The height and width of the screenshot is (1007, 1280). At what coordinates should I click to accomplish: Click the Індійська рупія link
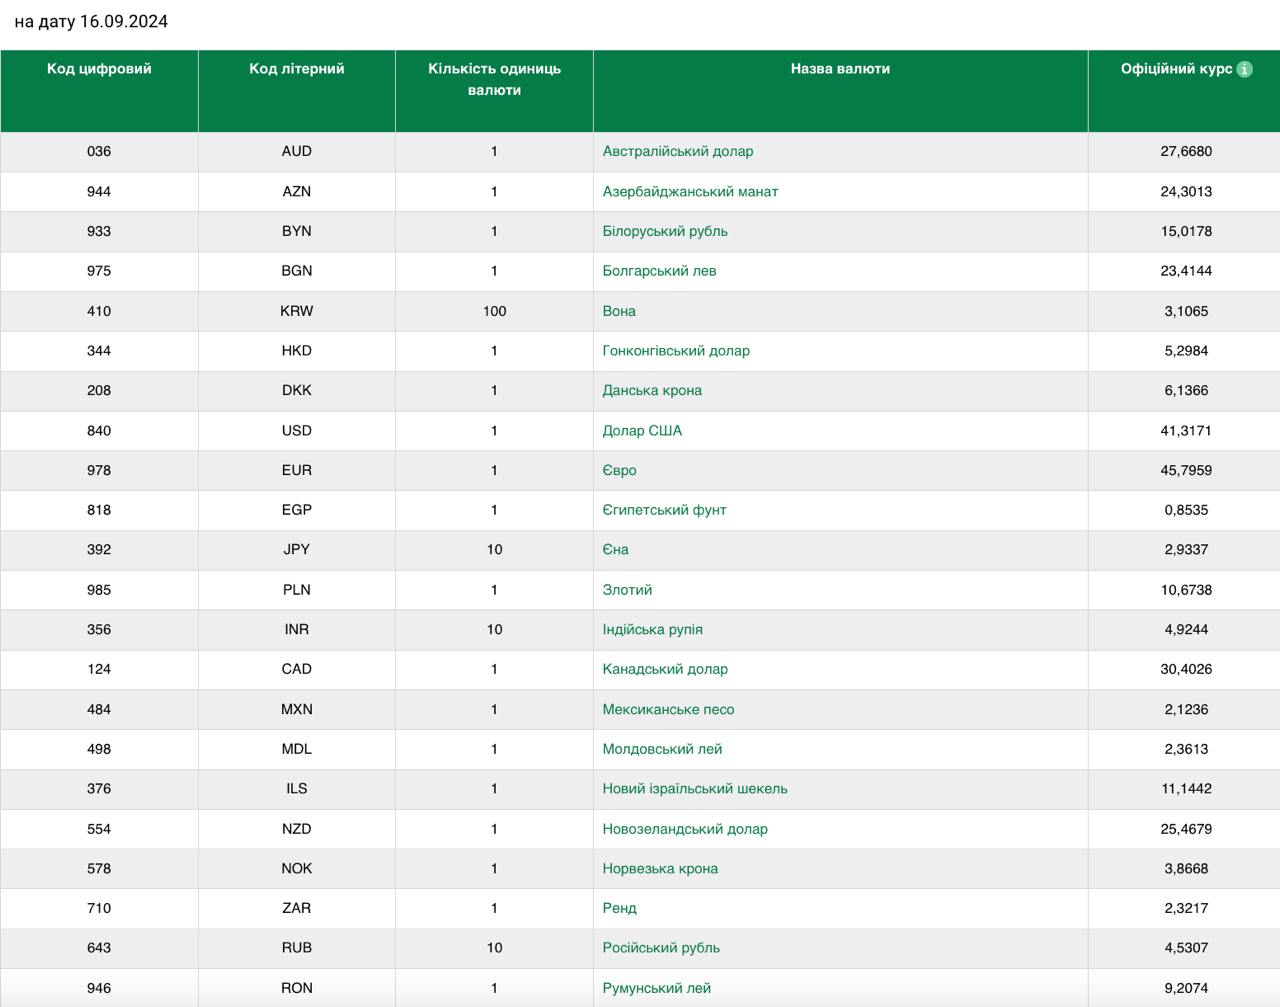652,629
